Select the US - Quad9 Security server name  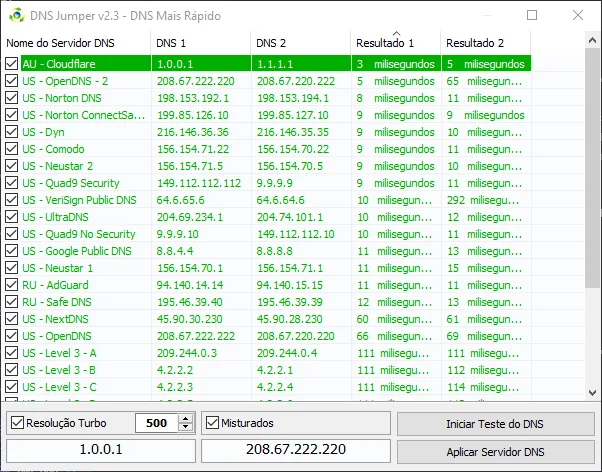pyautogui.click(x=71, y=183)
